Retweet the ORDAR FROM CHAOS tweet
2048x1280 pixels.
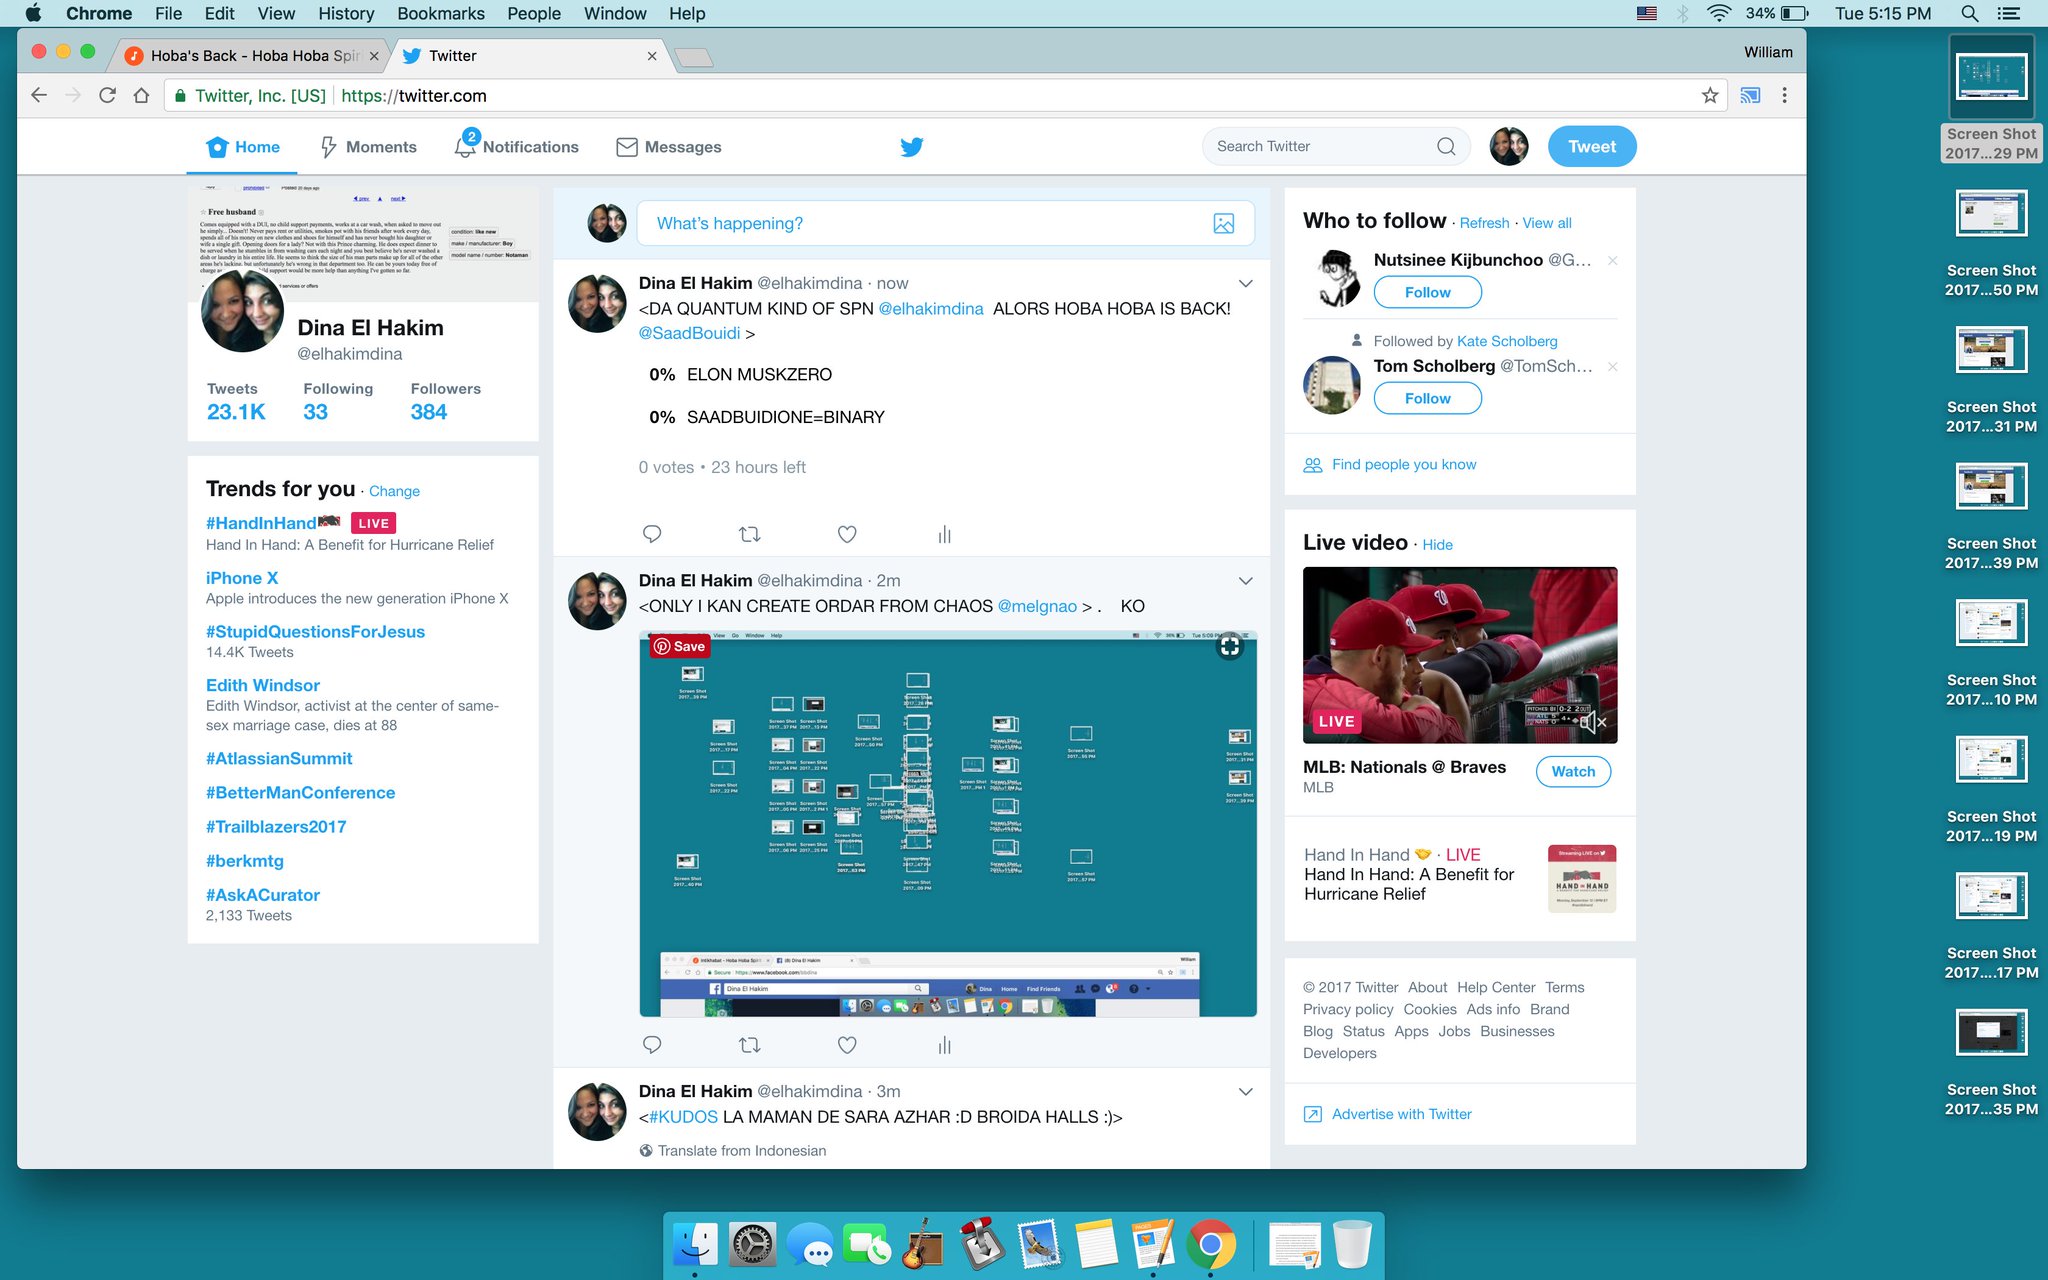coord(749,1045)
